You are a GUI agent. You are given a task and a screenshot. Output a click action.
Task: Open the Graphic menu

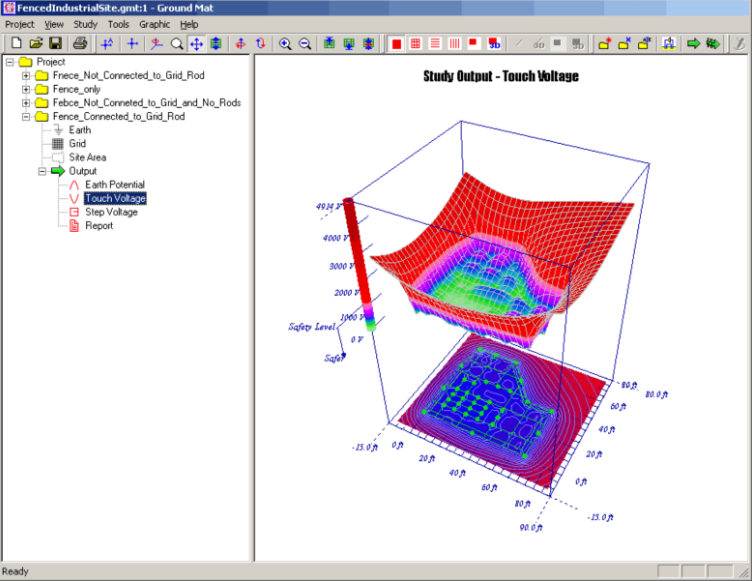point(154,24)
